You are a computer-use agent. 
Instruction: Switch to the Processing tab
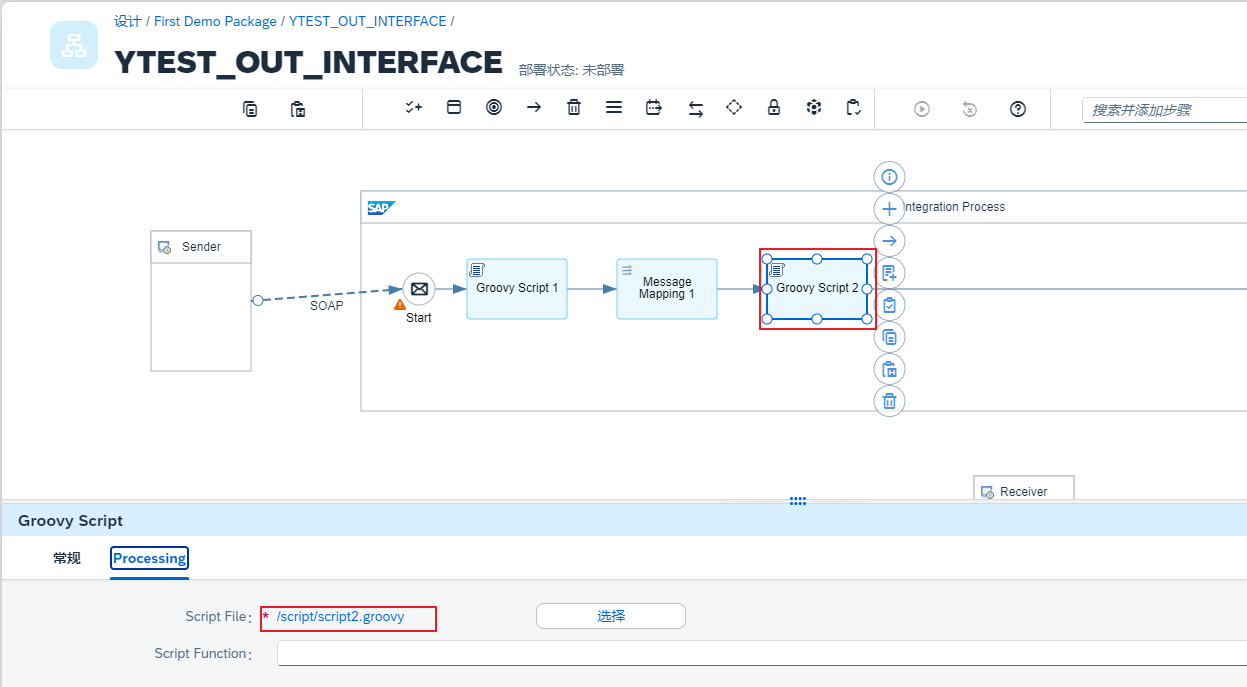coord(149,558)
